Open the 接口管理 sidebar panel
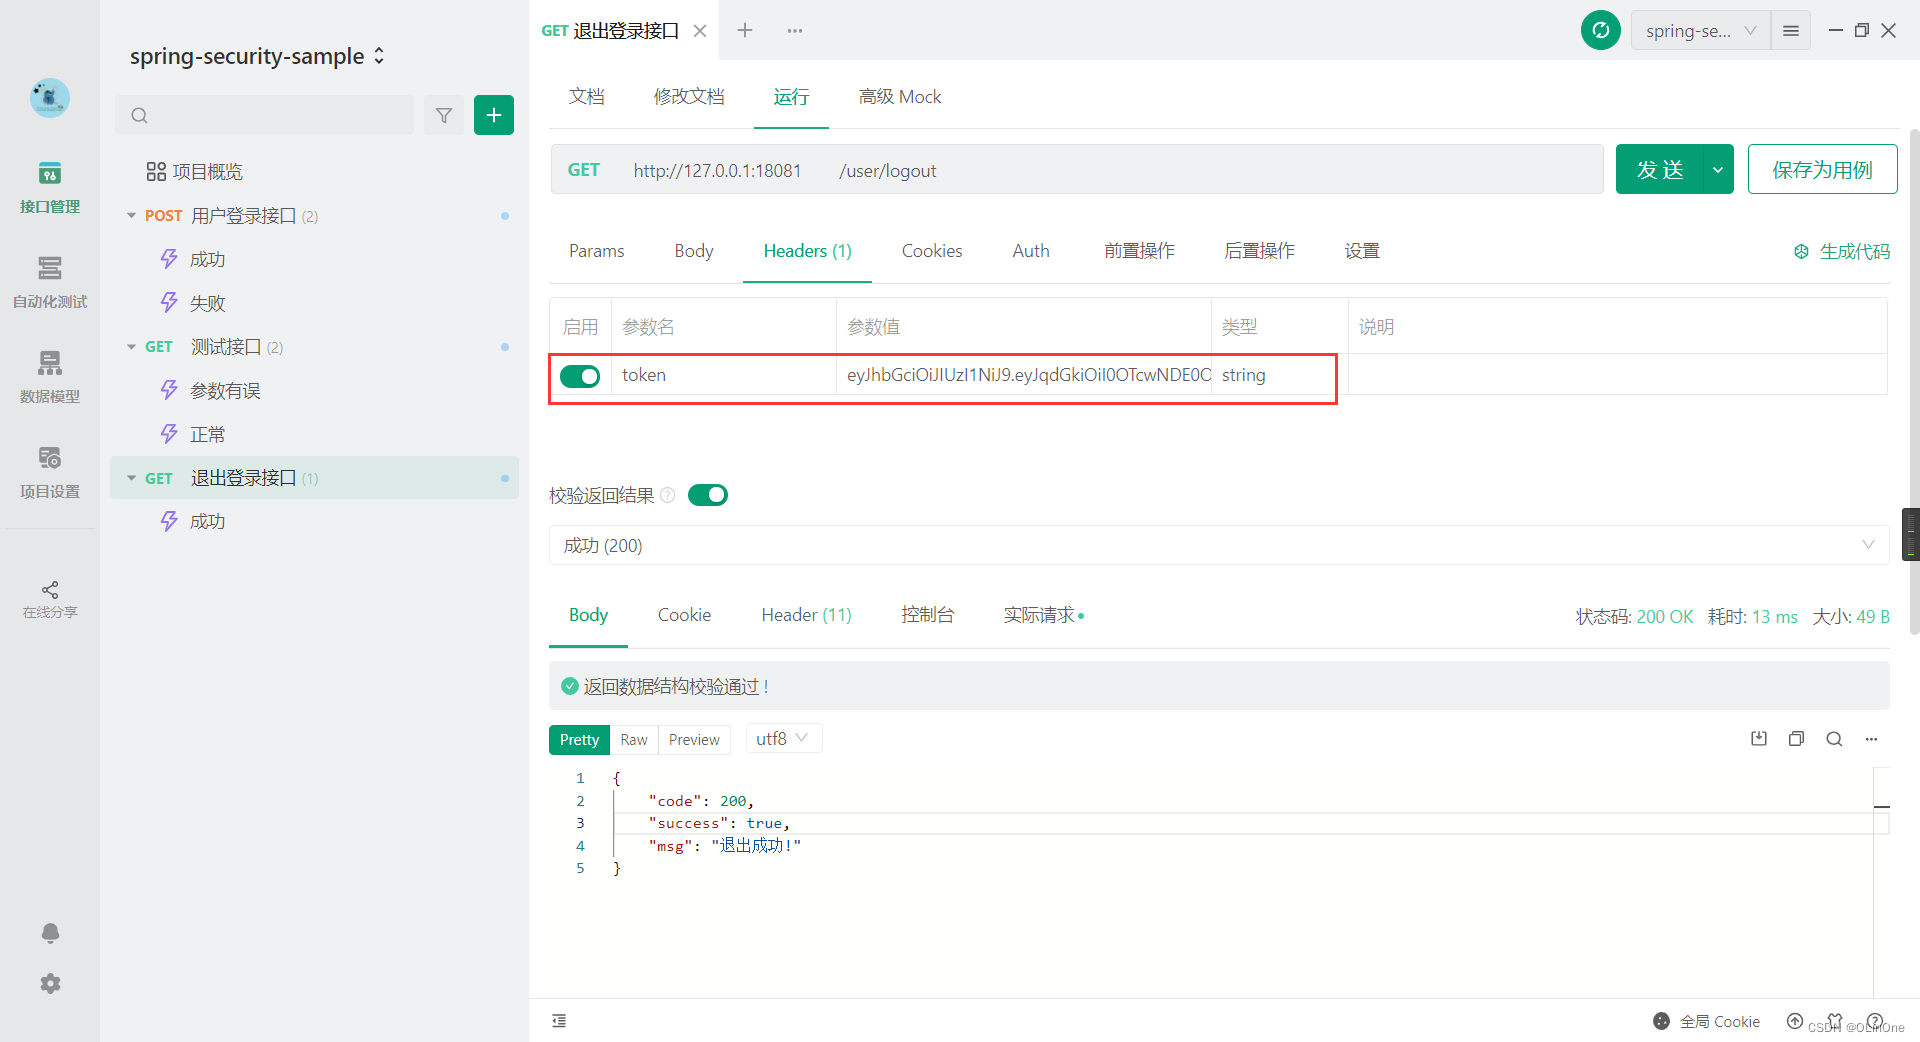Image resolution: width=1920 pixels, height=1042 pixels. (49, 188)
